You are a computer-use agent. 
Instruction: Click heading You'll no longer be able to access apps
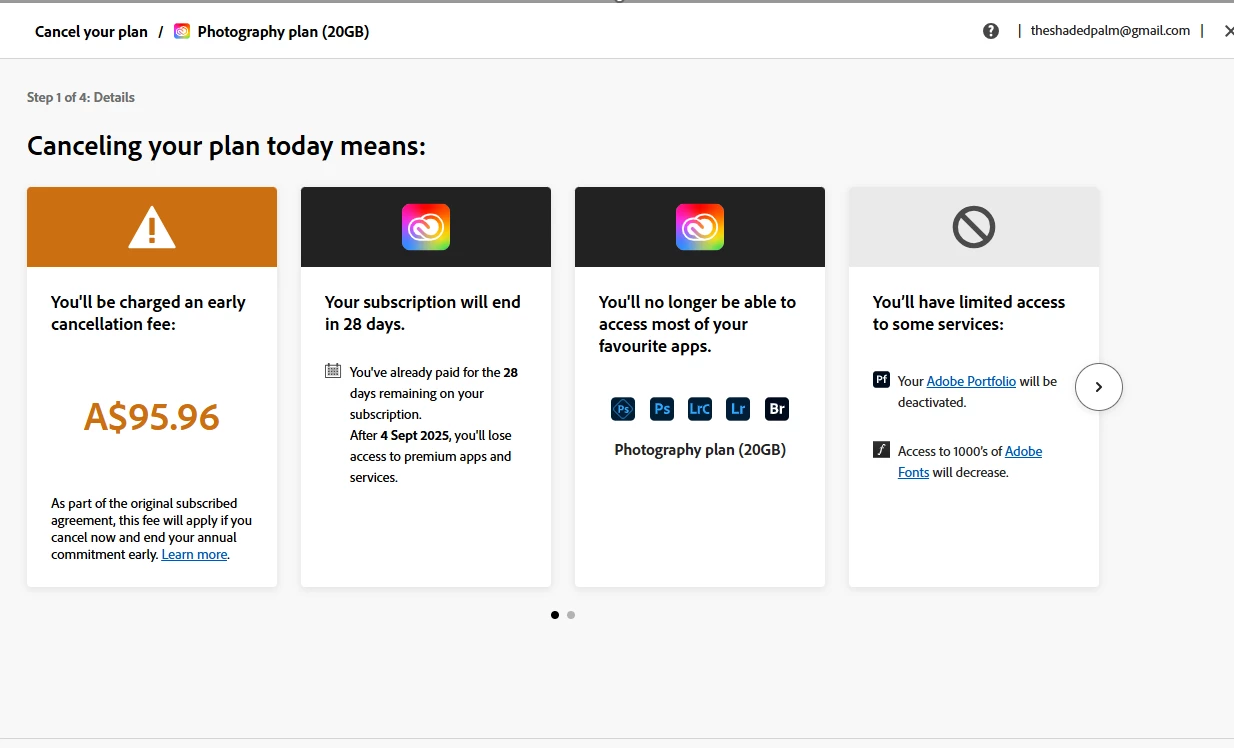(697, 324)
